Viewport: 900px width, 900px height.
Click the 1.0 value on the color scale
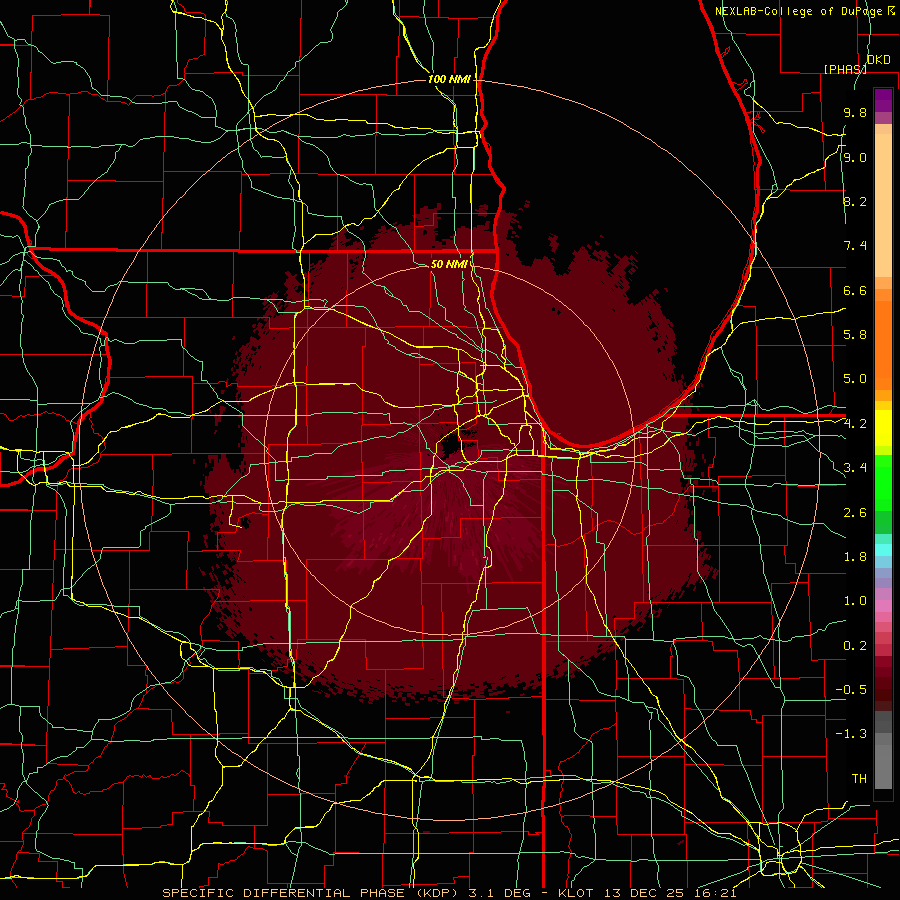click(x=855, y=601)
